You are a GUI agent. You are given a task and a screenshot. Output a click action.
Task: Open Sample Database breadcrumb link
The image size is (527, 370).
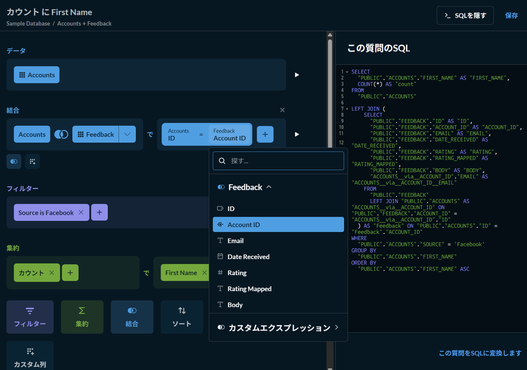pyautogui.click(x=28, y=24)
